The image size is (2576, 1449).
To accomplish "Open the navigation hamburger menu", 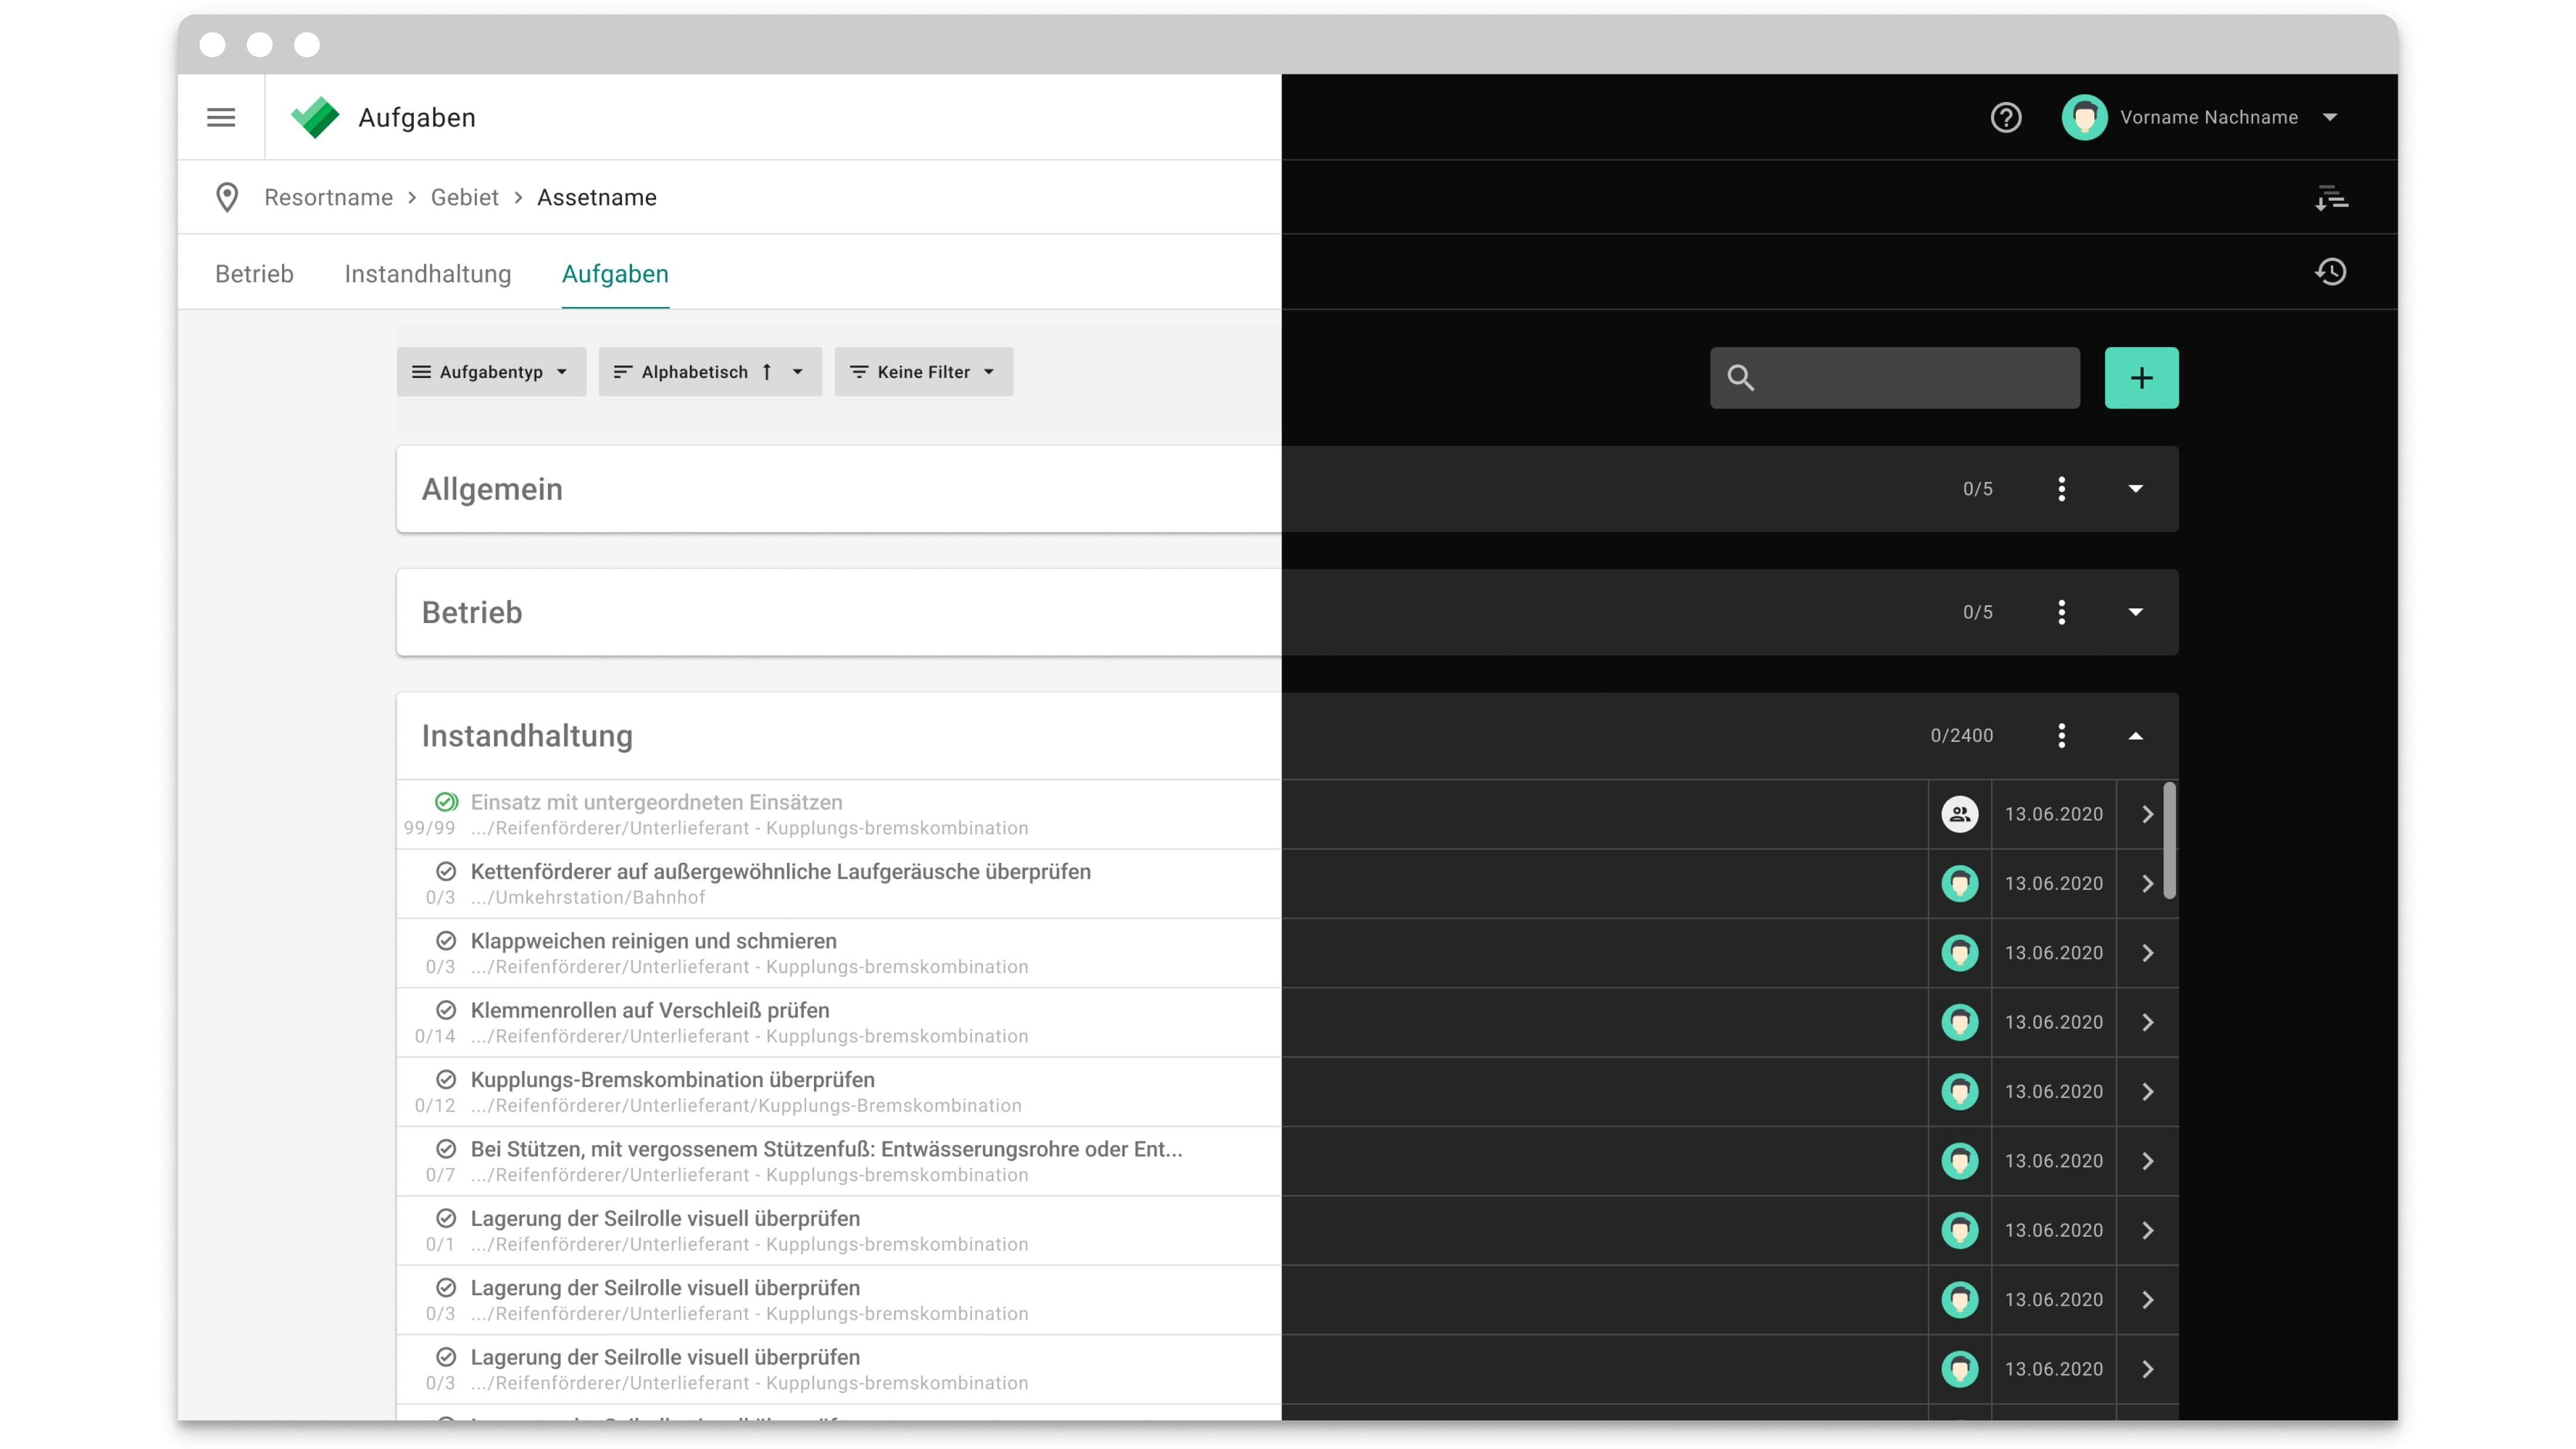I will [221, 117].
